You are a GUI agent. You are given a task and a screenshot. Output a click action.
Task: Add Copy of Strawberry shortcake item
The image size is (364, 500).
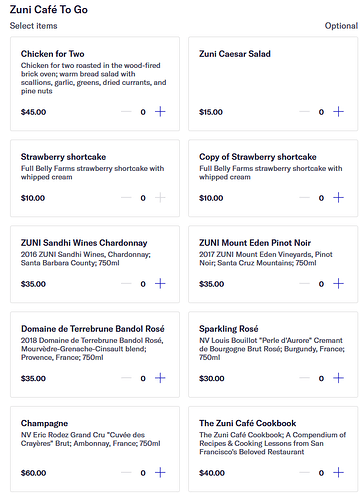(338, 198)
